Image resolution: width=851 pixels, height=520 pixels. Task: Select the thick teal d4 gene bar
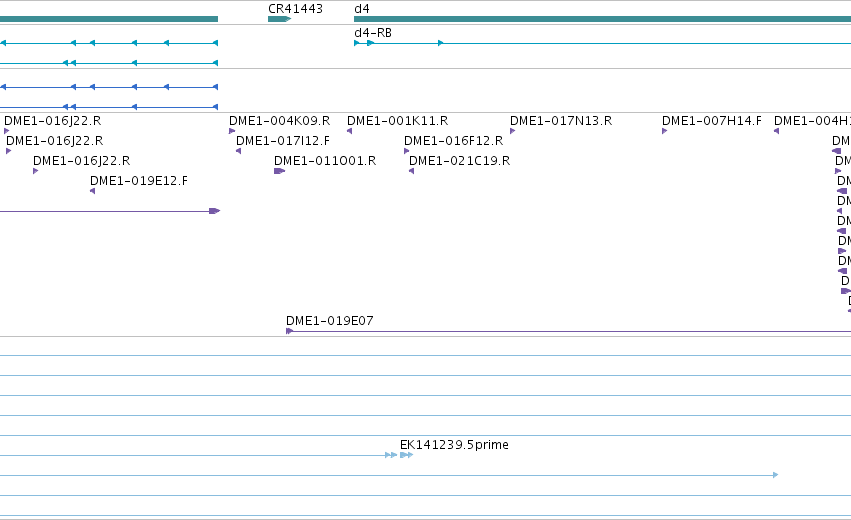pos(602,19)
